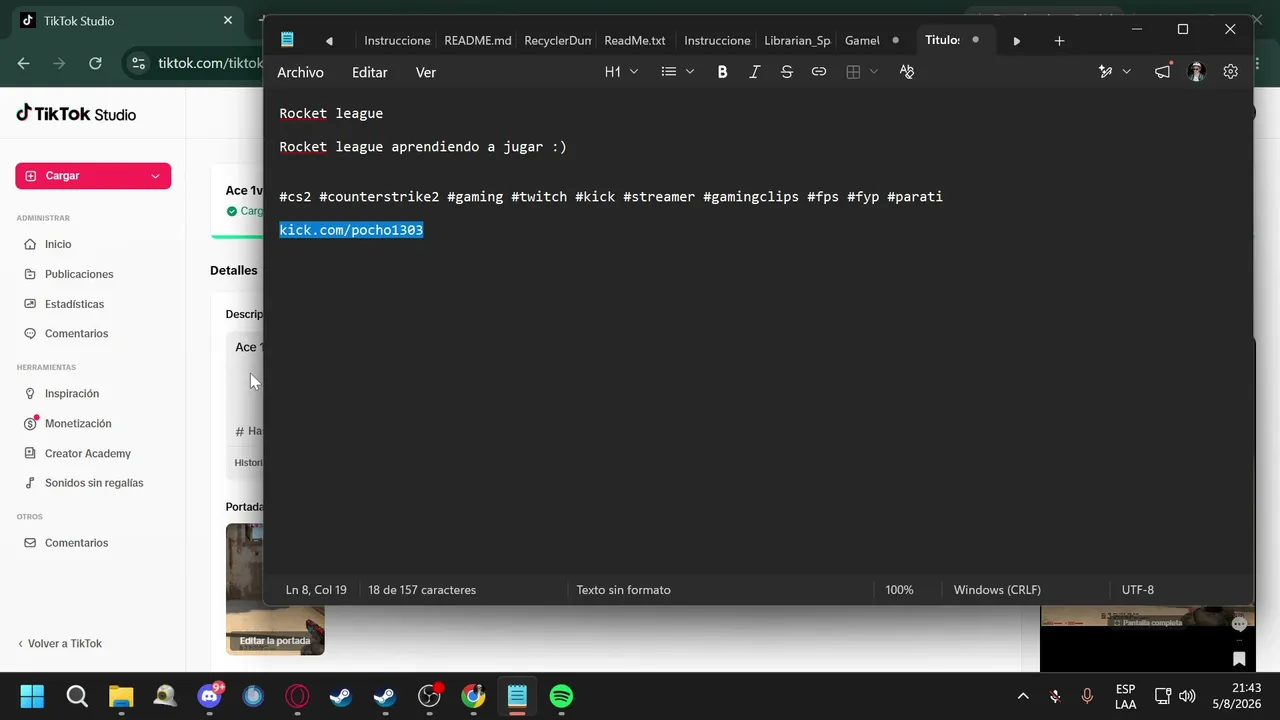
Task: Open Sonidos sin regalías in the sidebar
Action: pyautogui.click(x=92, y=483)
